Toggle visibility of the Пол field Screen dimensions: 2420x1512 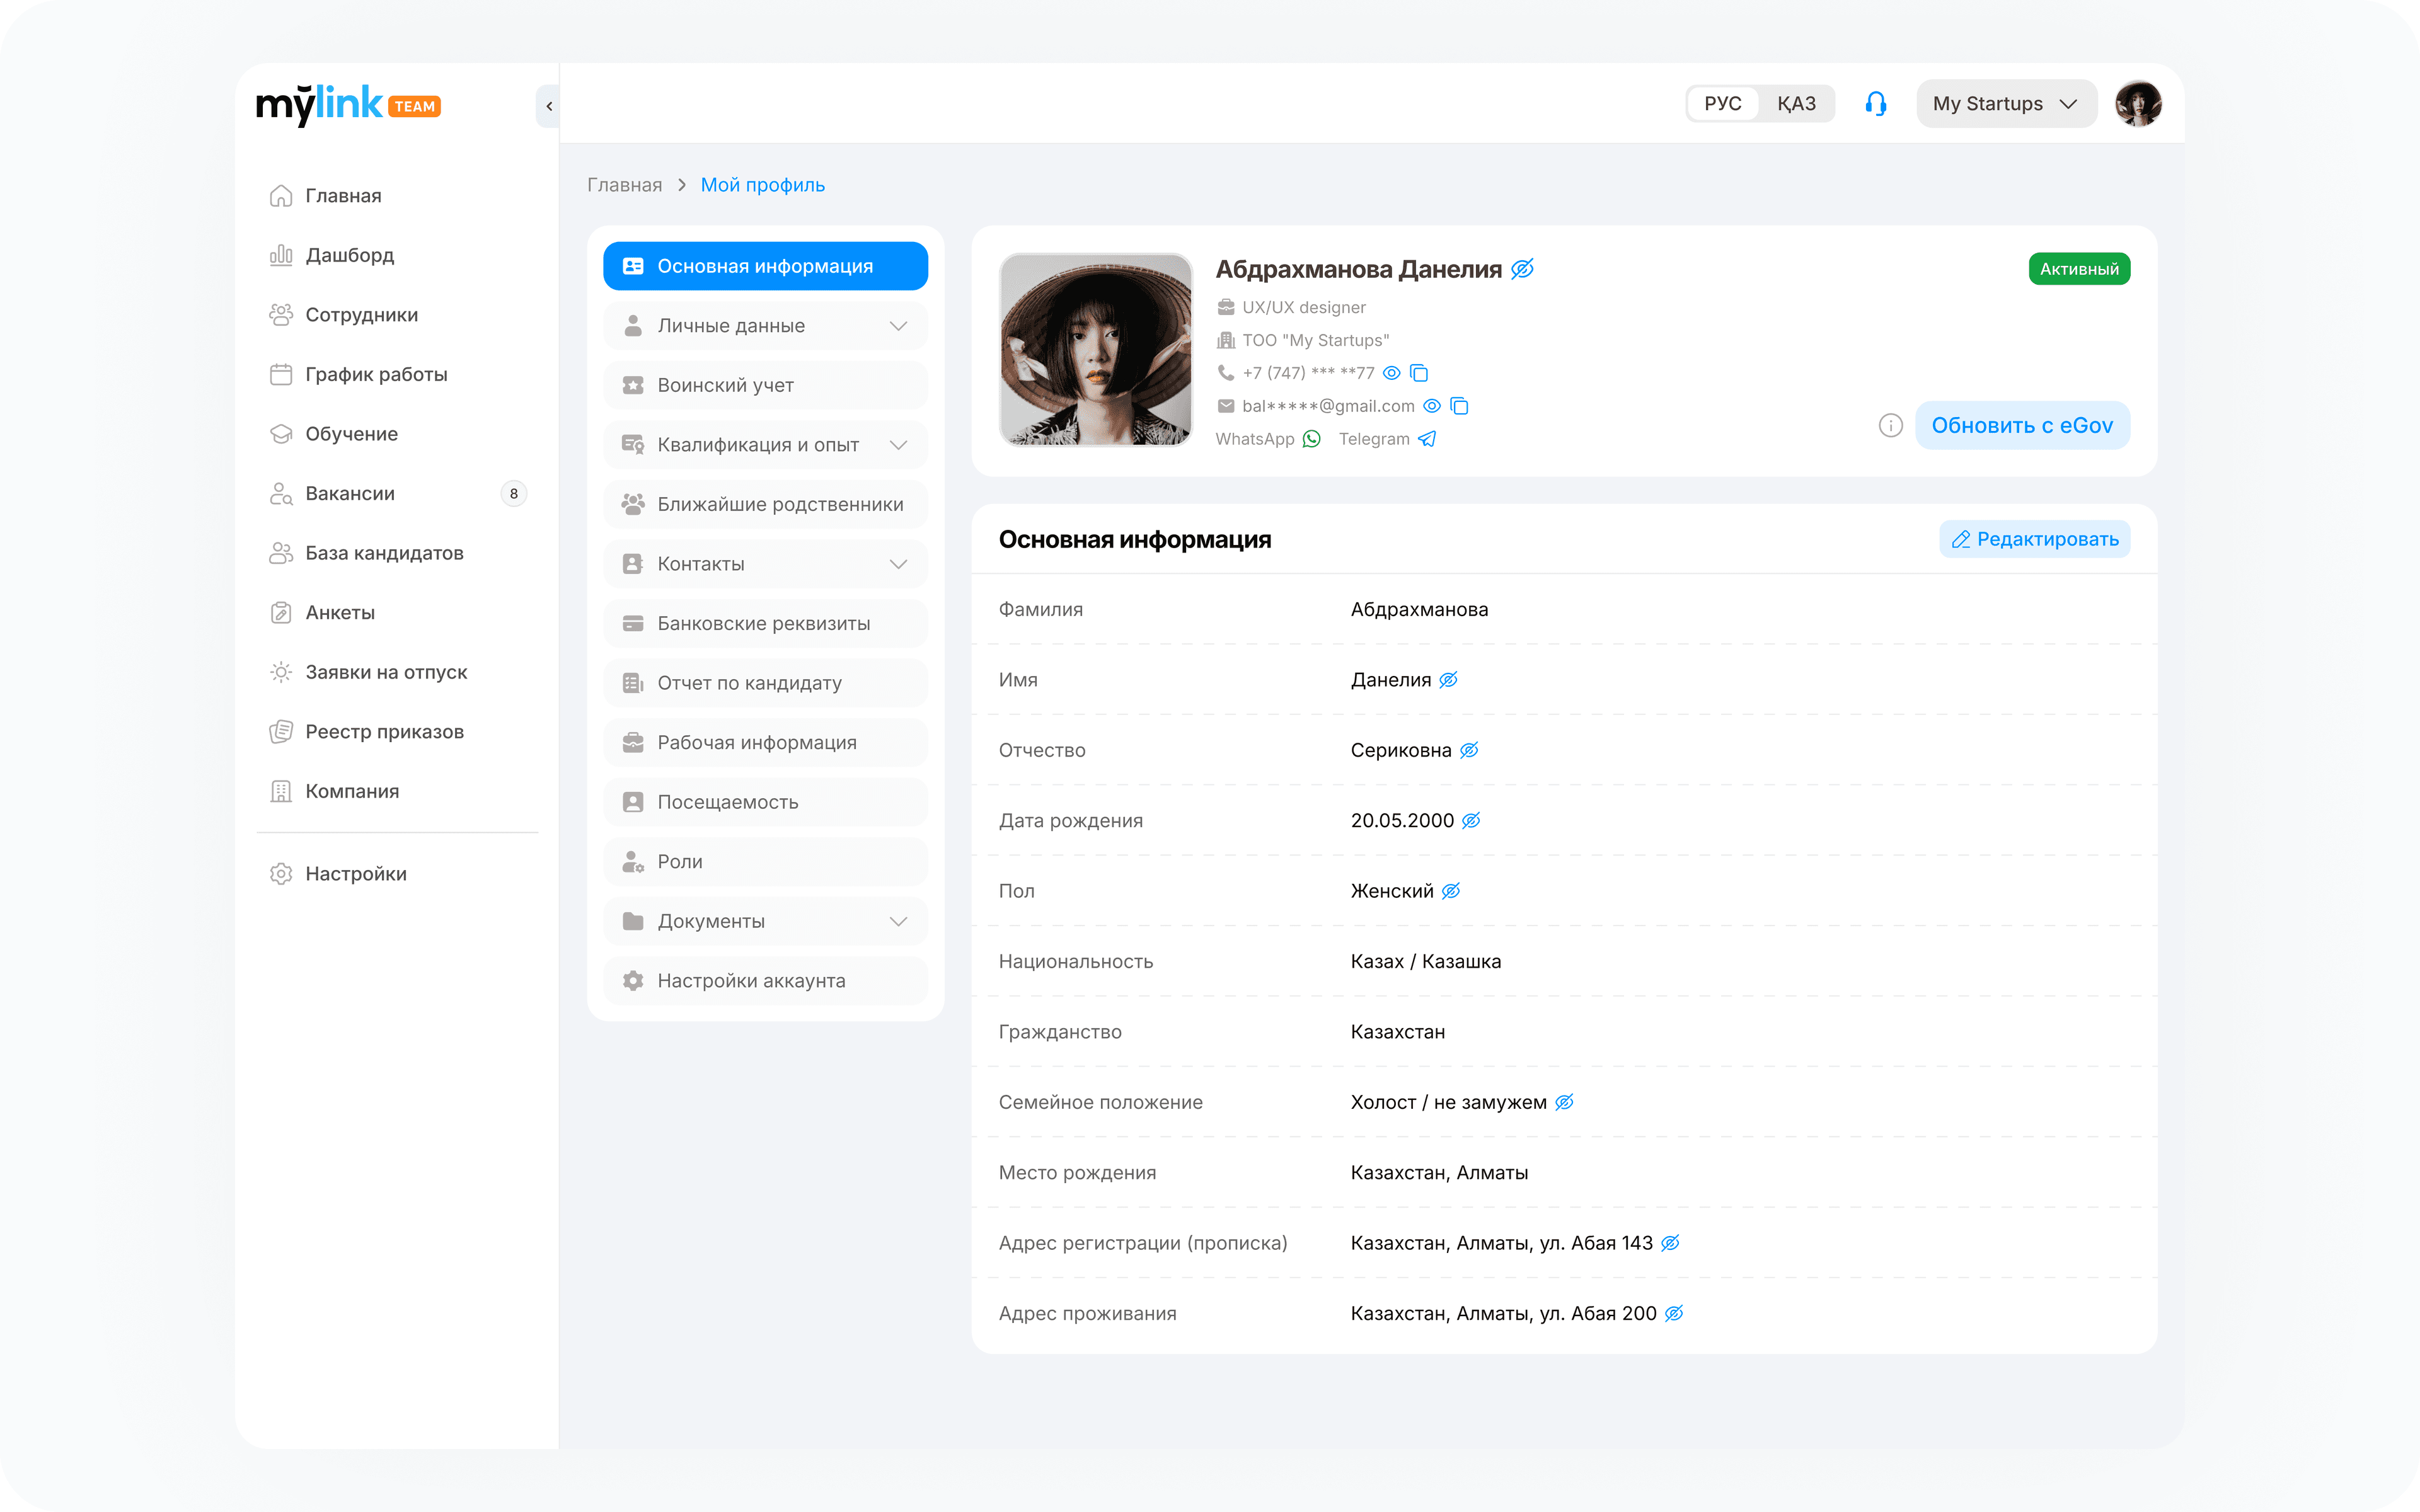(x=1451, y=891)
